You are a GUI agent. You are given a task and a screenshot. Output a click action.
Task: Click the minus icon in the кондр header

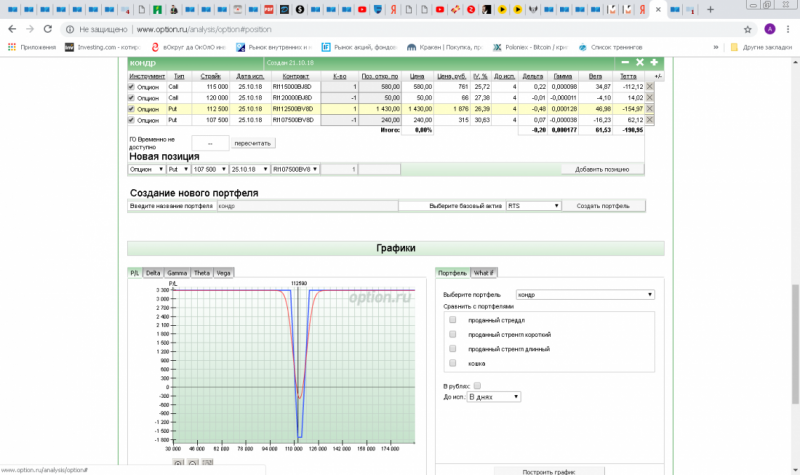coord(625,63)
